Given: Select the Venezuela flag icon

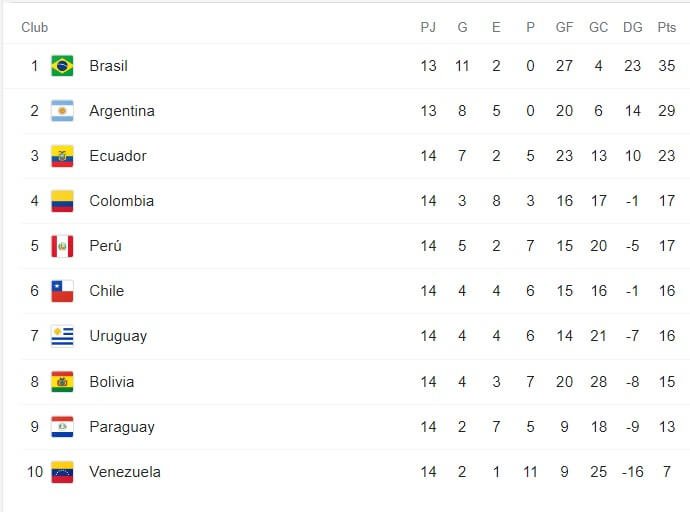Looking at the screenshot, I should point(62,472).
